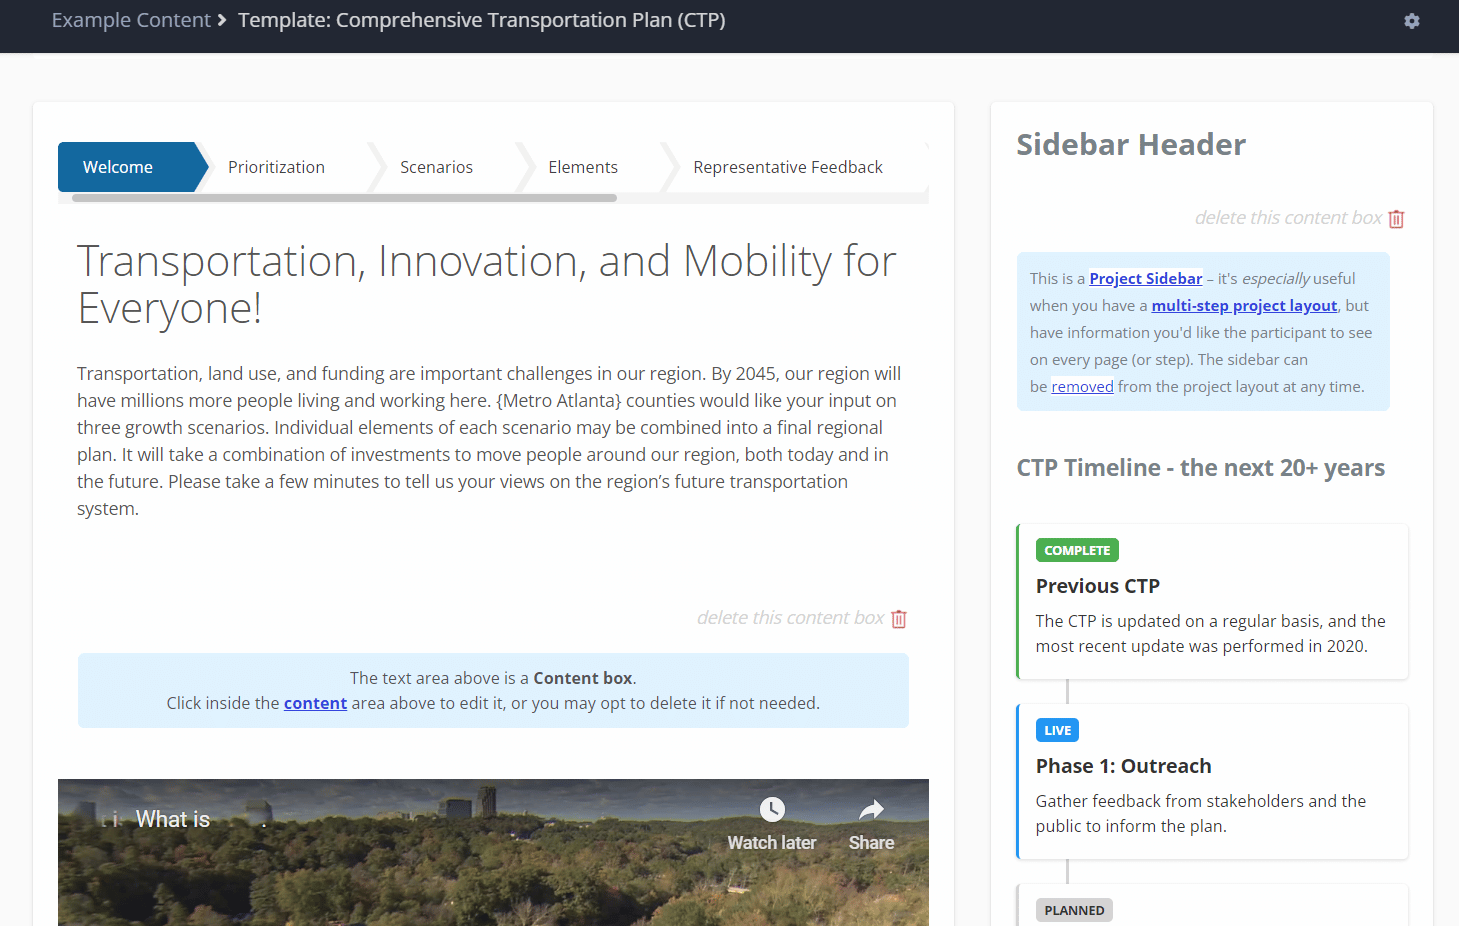The image size is (1459, 926).
Task: Open the Scenarios tab
Action: pyautogui.click(x=436, y=167)
